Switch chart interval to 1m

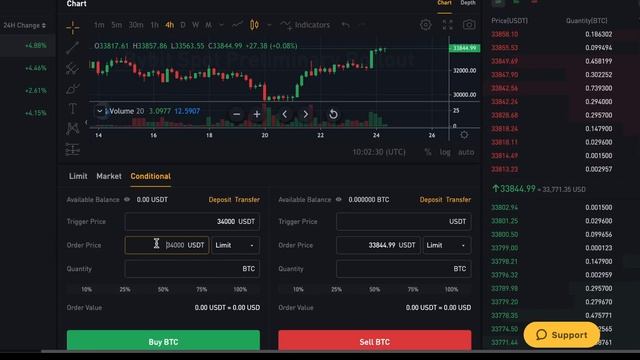click(x=99, y=25)
